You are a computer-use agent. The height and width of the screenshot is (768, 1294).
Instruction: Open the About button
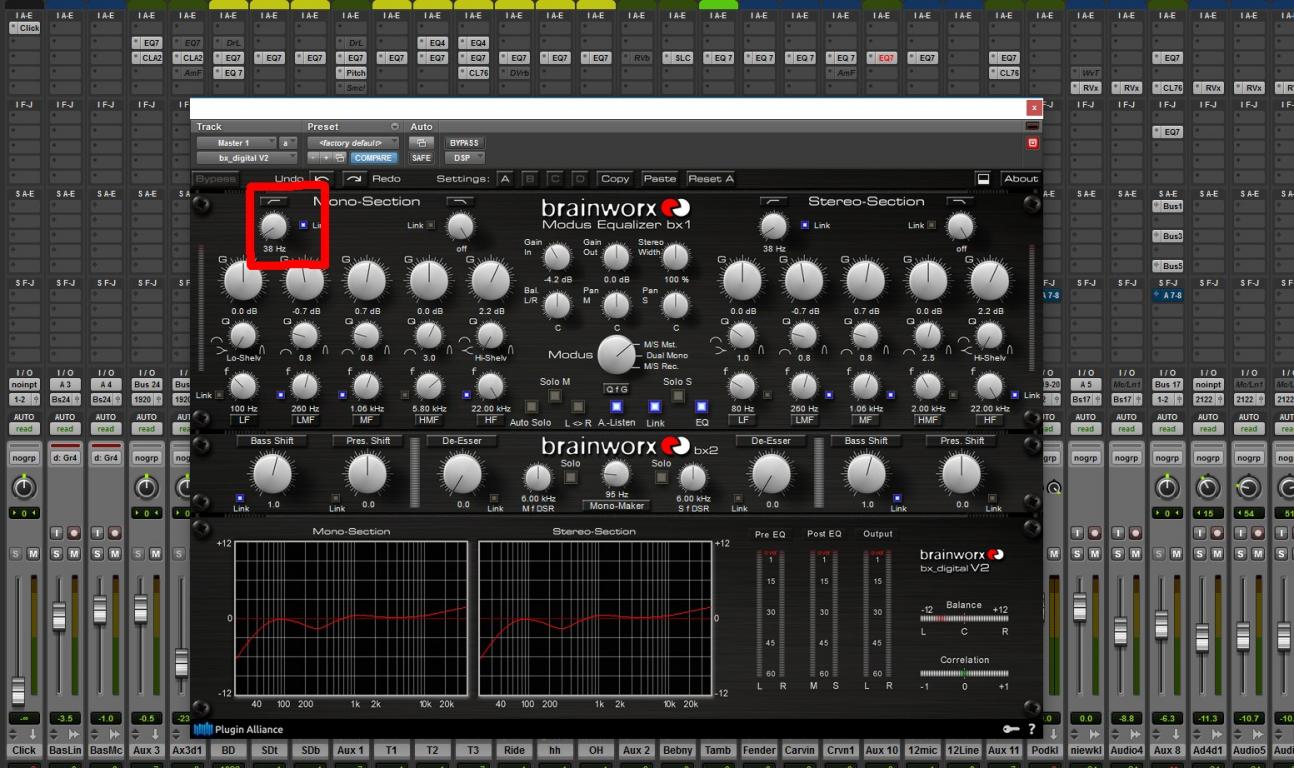1020,178
